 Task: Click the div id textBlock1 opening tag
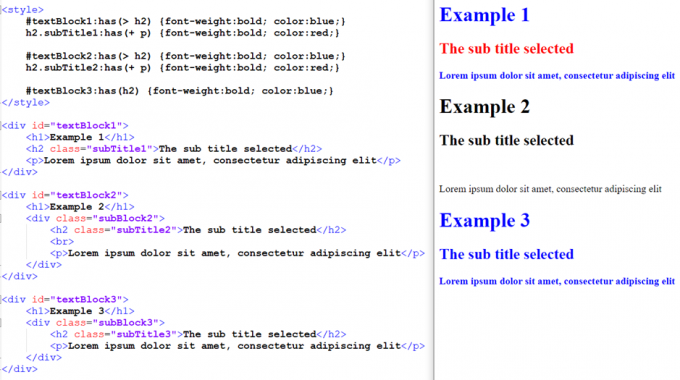[x=65, y=126]
